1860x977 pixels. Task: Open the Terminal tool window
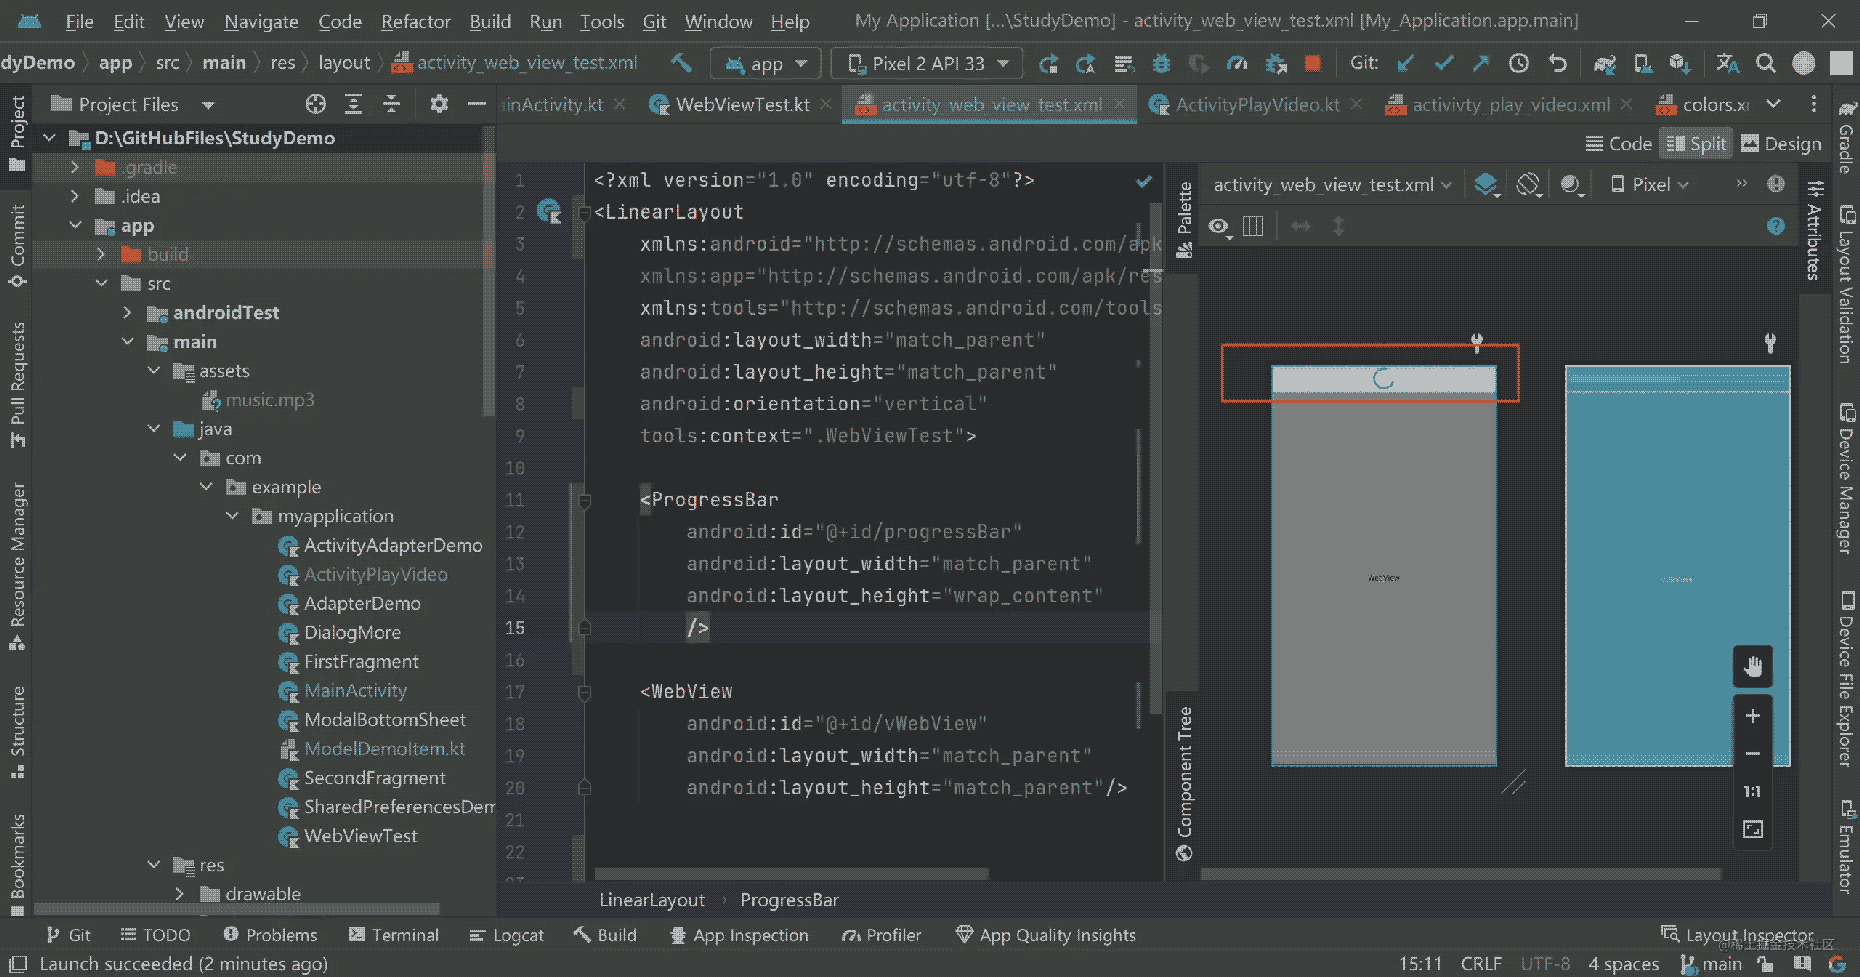click(394, 935)
